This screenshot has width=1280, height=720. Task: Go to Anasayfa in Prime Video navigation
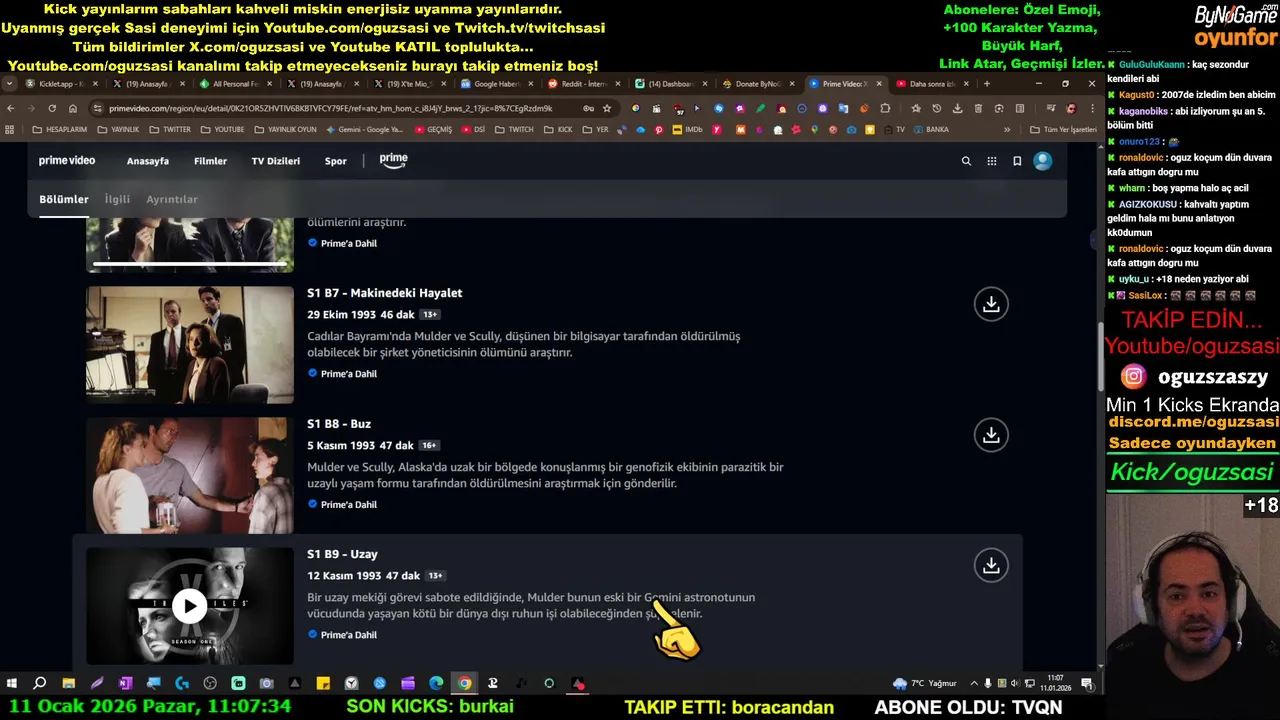pos(148,161)
